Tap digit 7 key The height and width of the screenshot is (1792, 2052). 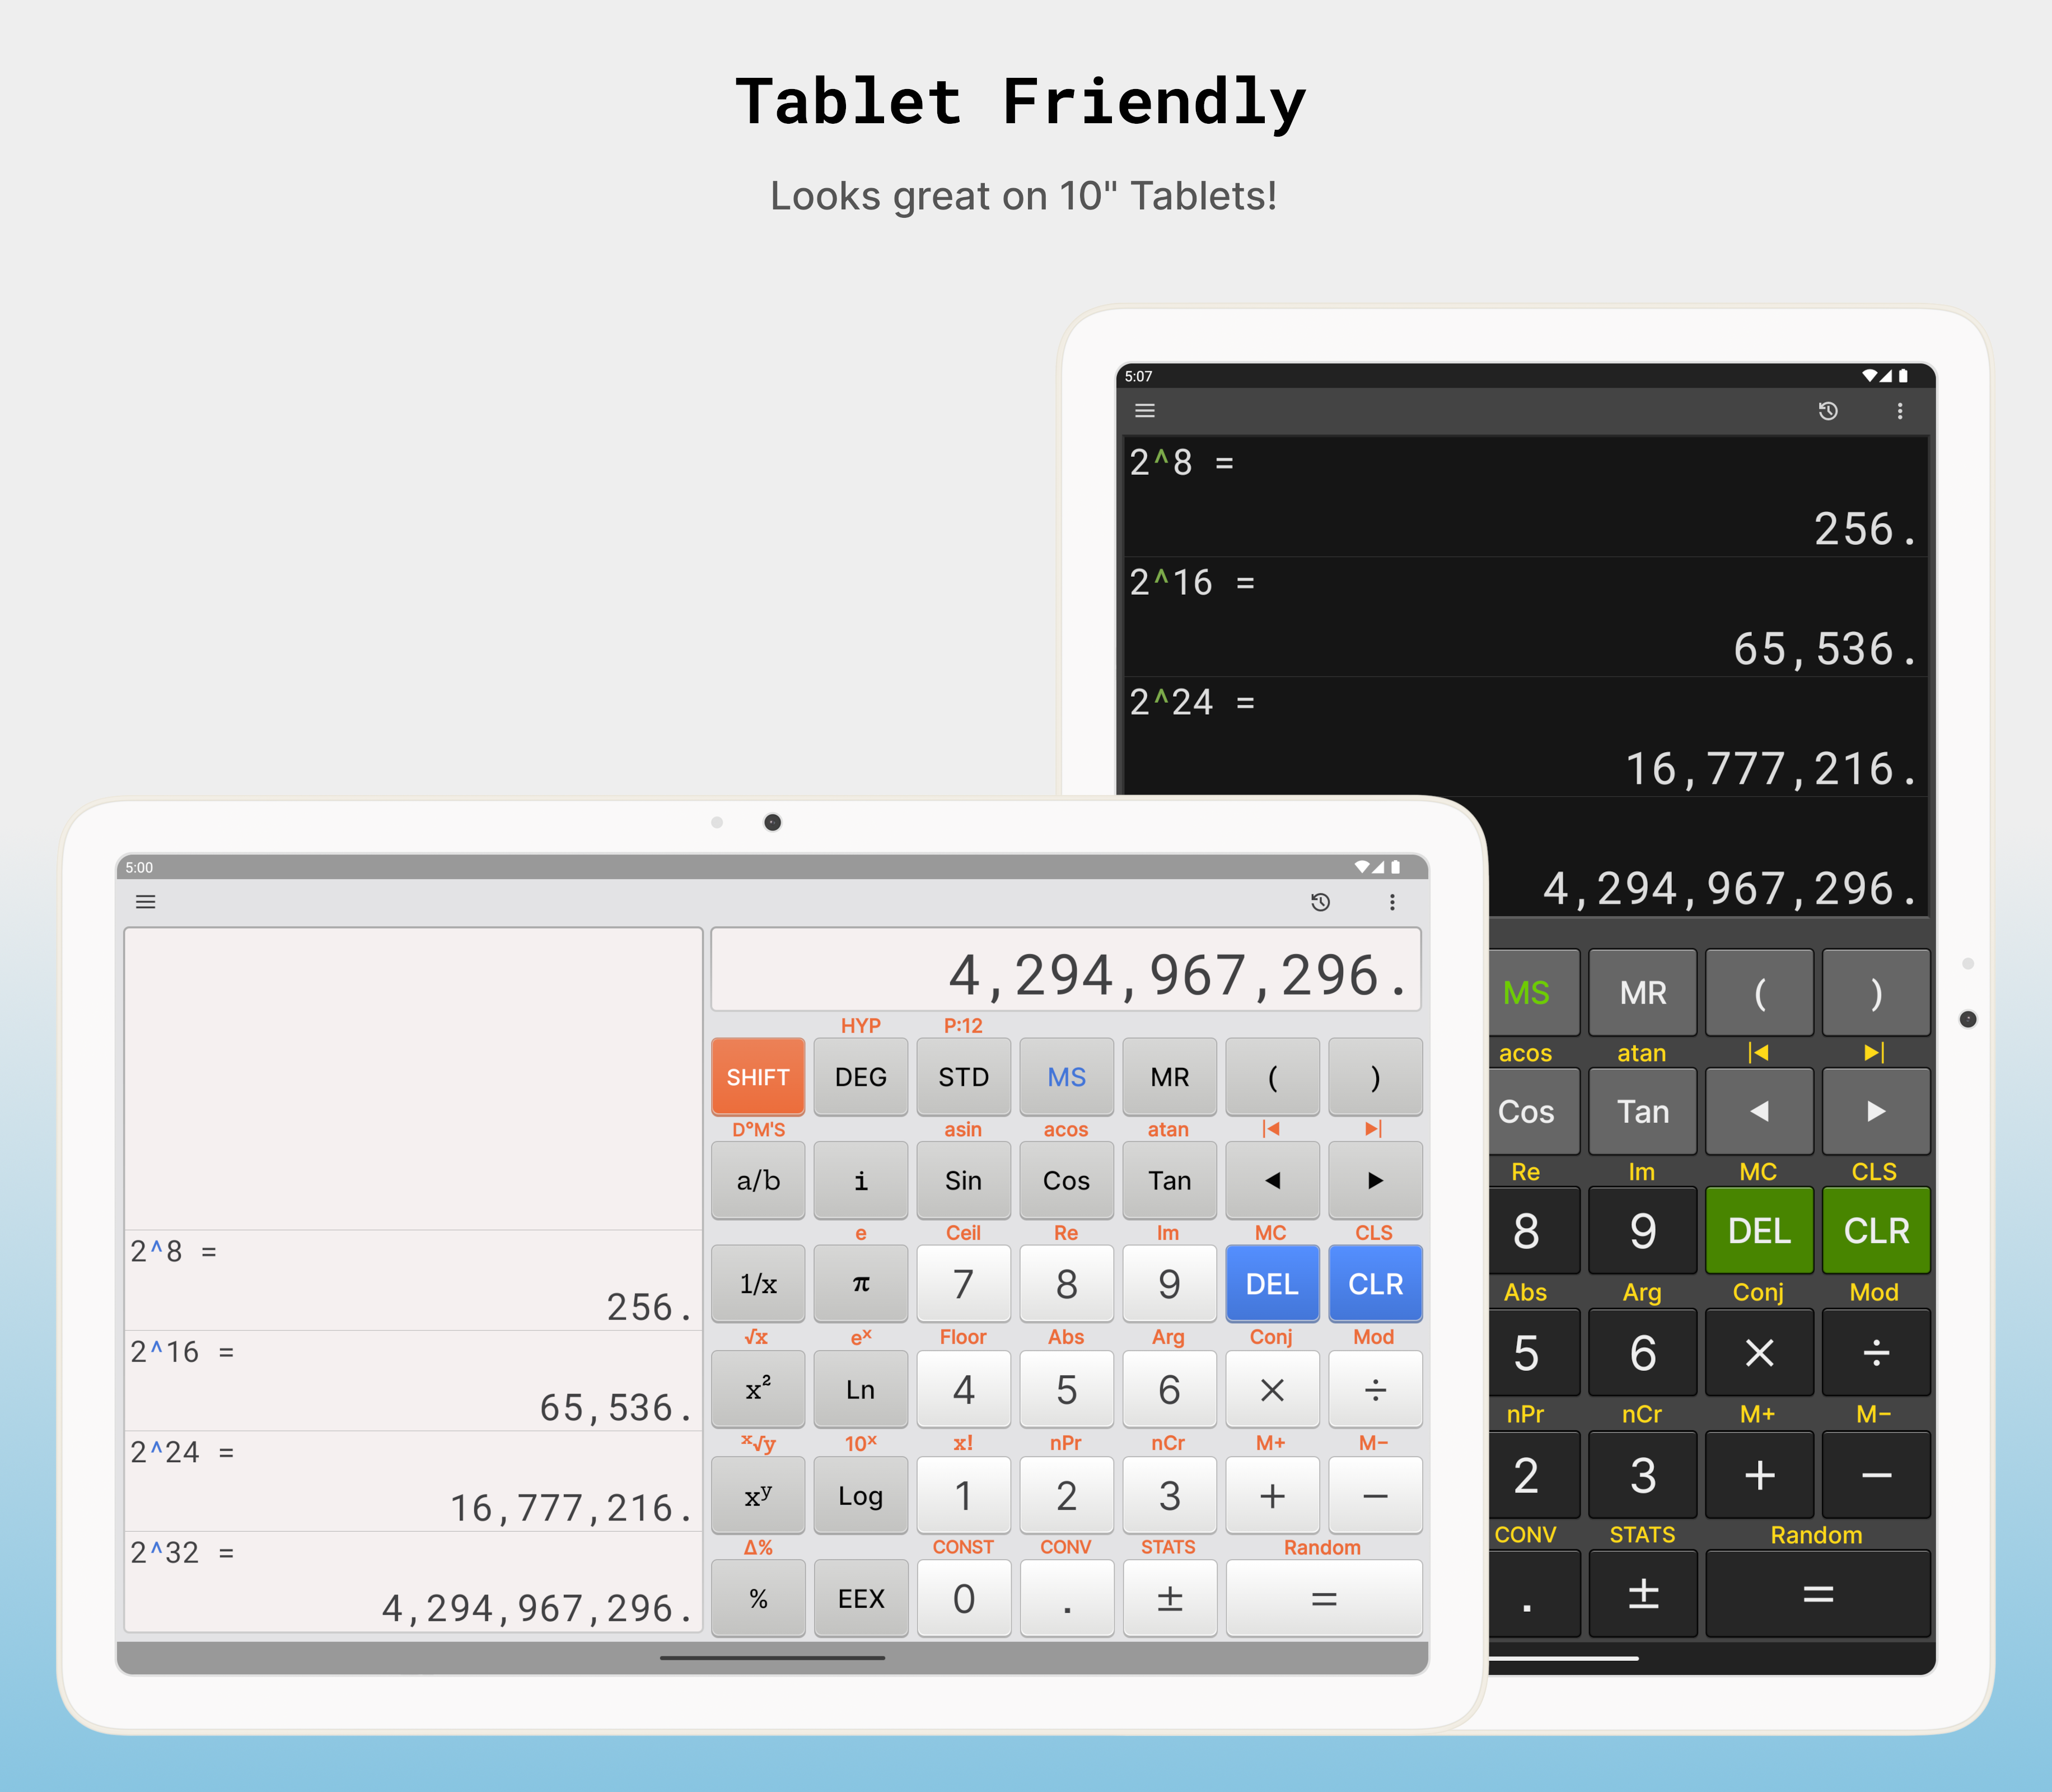(964, 1284)
